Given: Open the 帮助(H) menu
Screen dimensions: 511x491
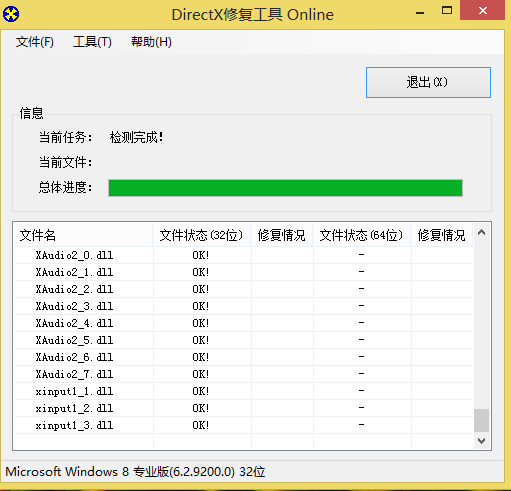Looking at the screenshot, I should click(151, 42).
